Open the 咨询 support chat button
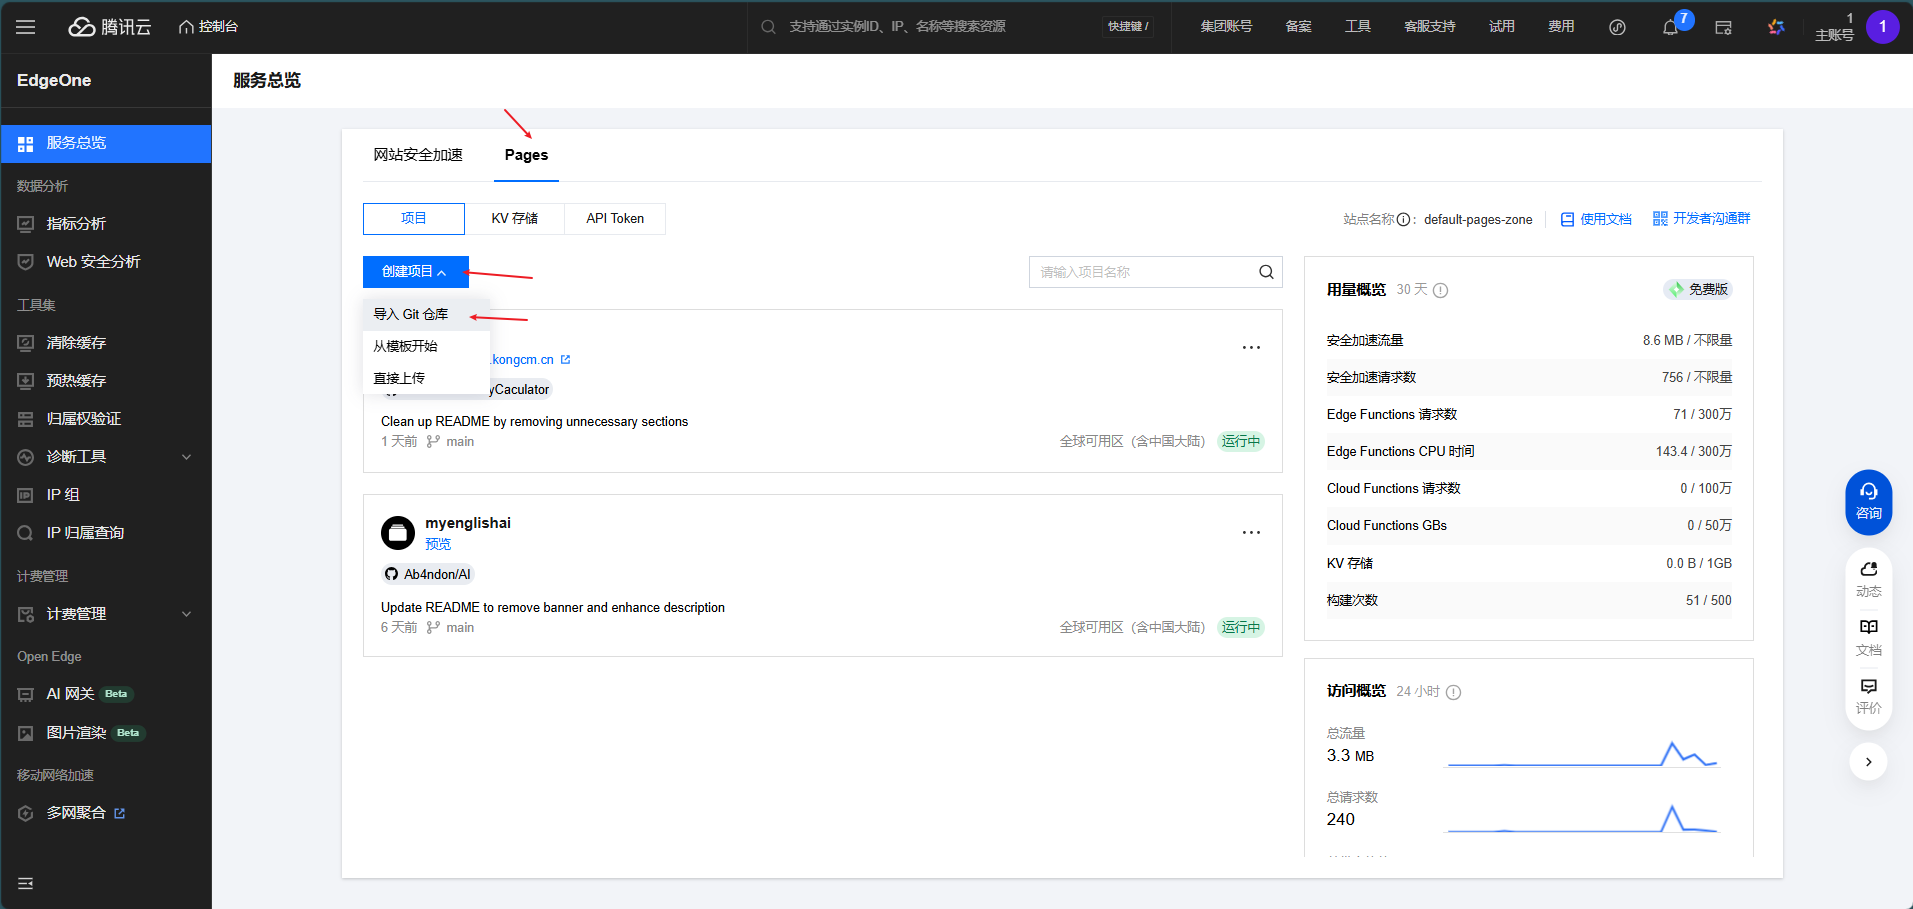 pos(1868,501)
